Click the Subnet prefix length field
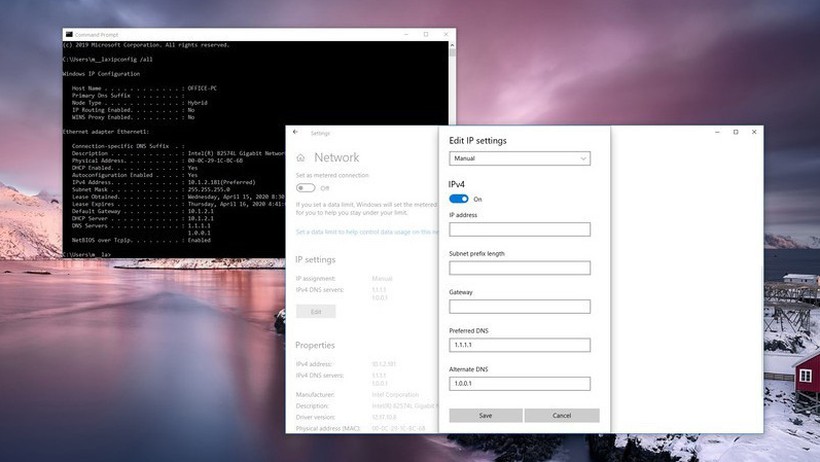 519,268
